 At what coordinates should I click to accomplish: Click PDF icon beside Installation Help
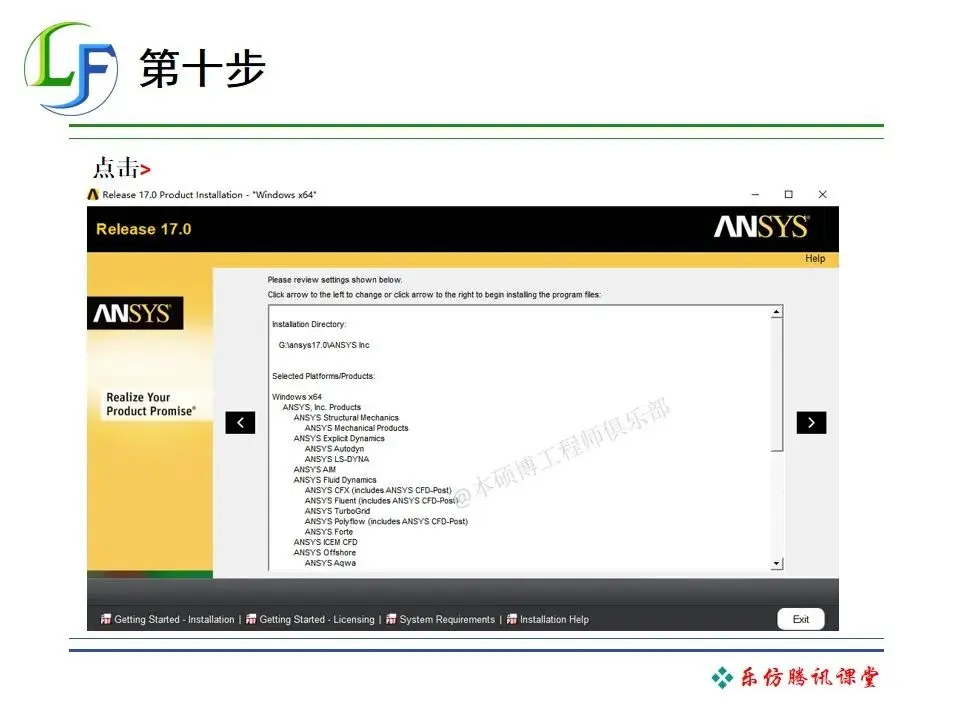(x=512, y=619)
